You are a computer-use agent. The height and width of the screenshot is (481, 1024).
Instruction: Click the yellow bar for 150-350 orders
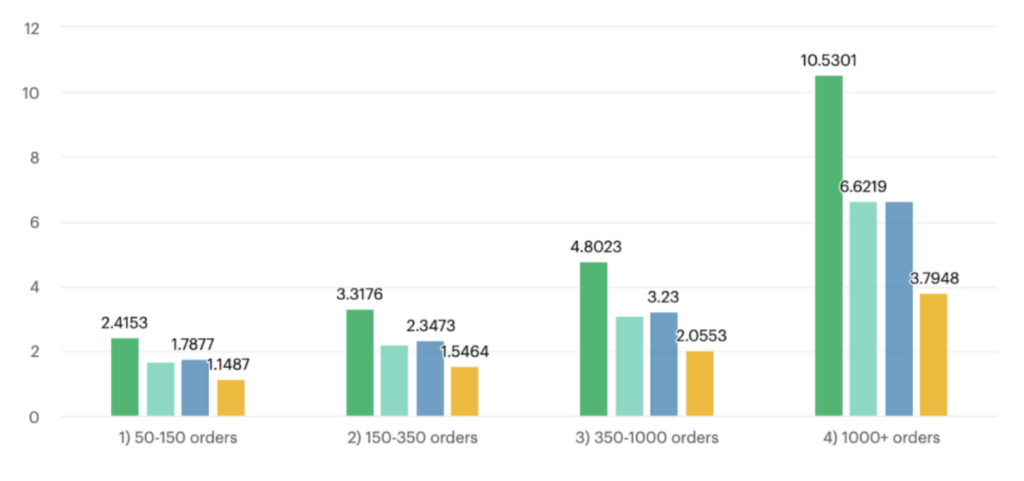pos(464,391)
